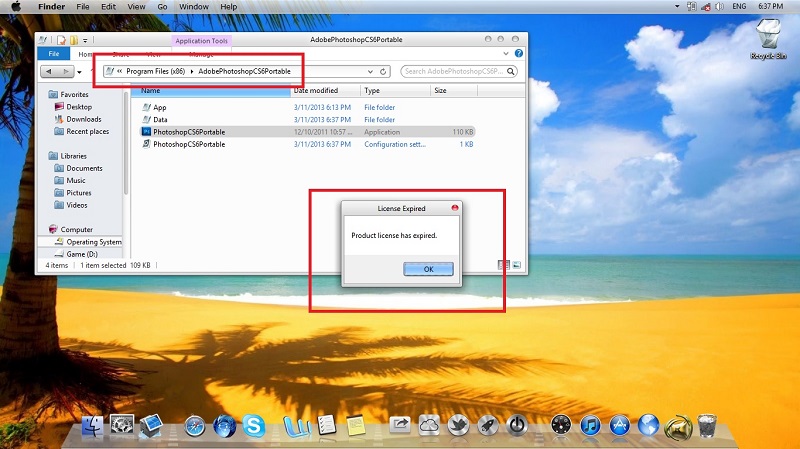Open the Apple menu
This screenshot has height=449, width=800.
pos(16,7)
